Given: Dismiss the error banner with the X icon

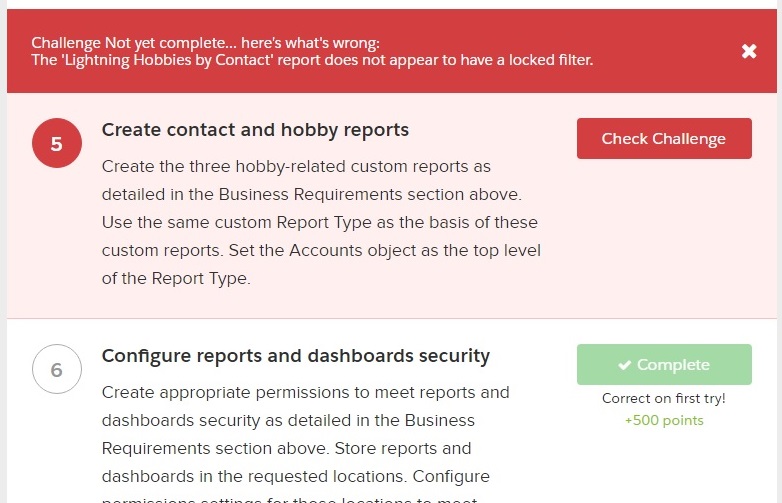Looking at the screenshot, I should coord(749,51).
